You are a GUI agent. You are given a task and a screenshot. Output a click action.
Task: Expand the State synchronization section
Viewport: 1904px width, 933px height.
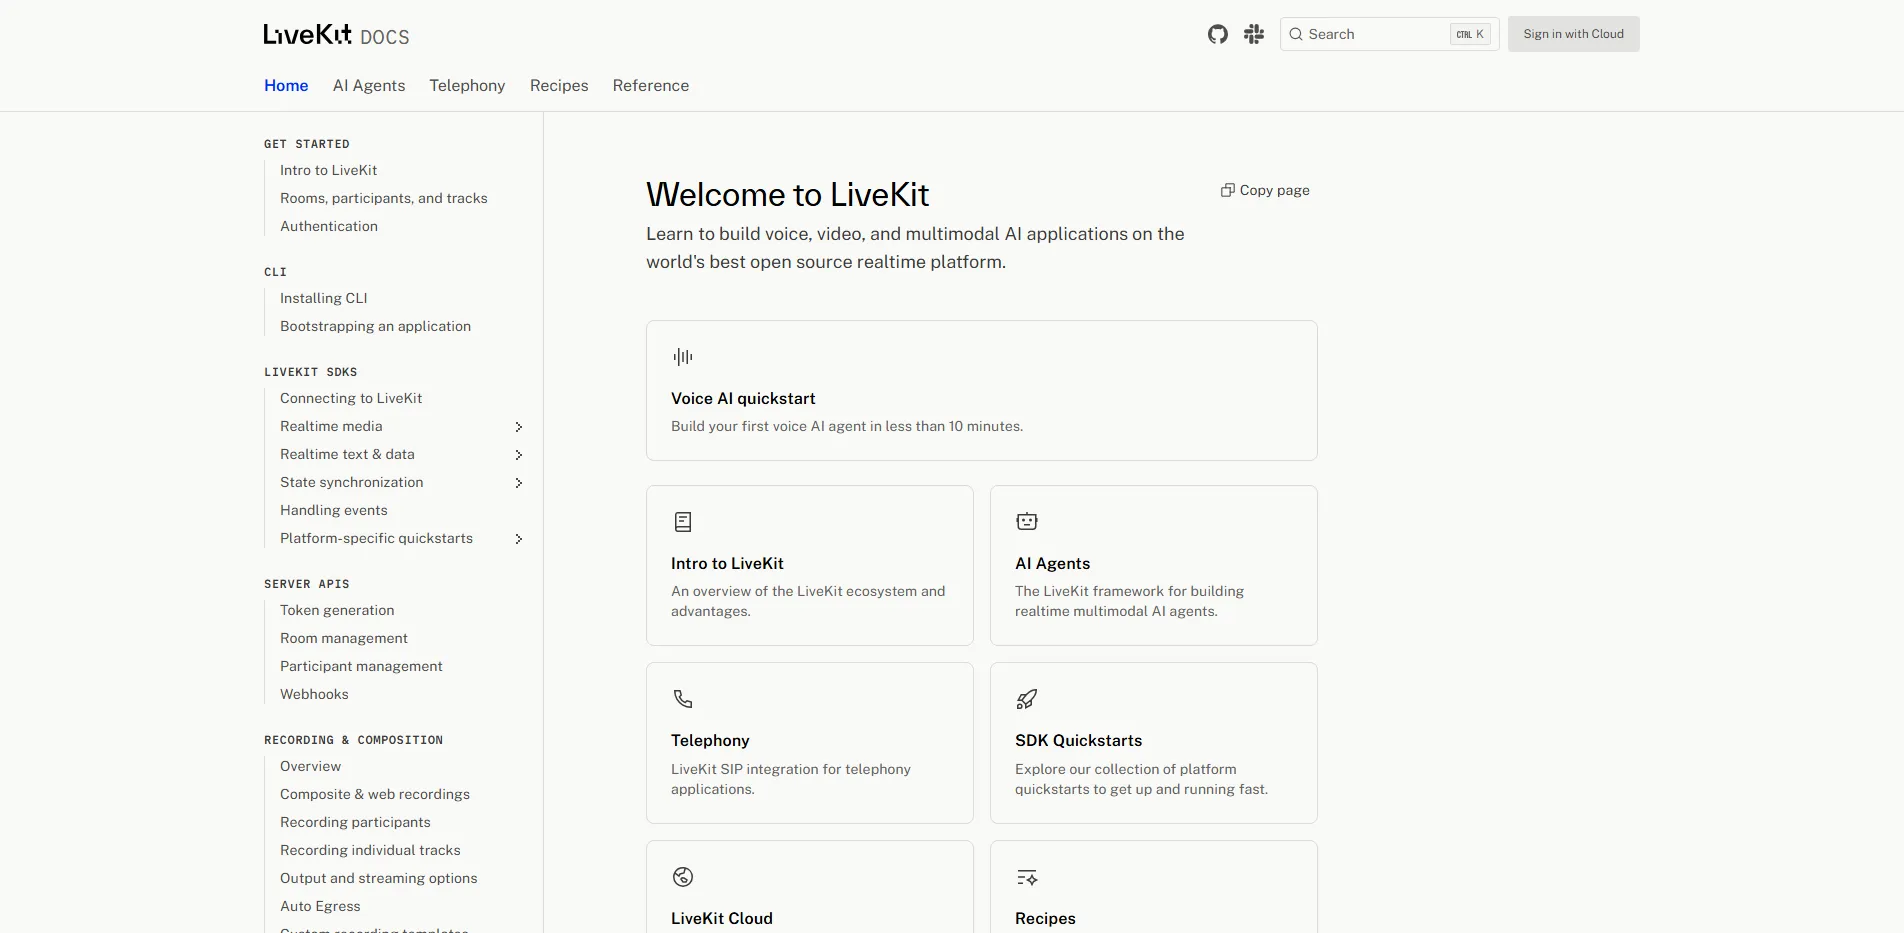pos(518,483)
